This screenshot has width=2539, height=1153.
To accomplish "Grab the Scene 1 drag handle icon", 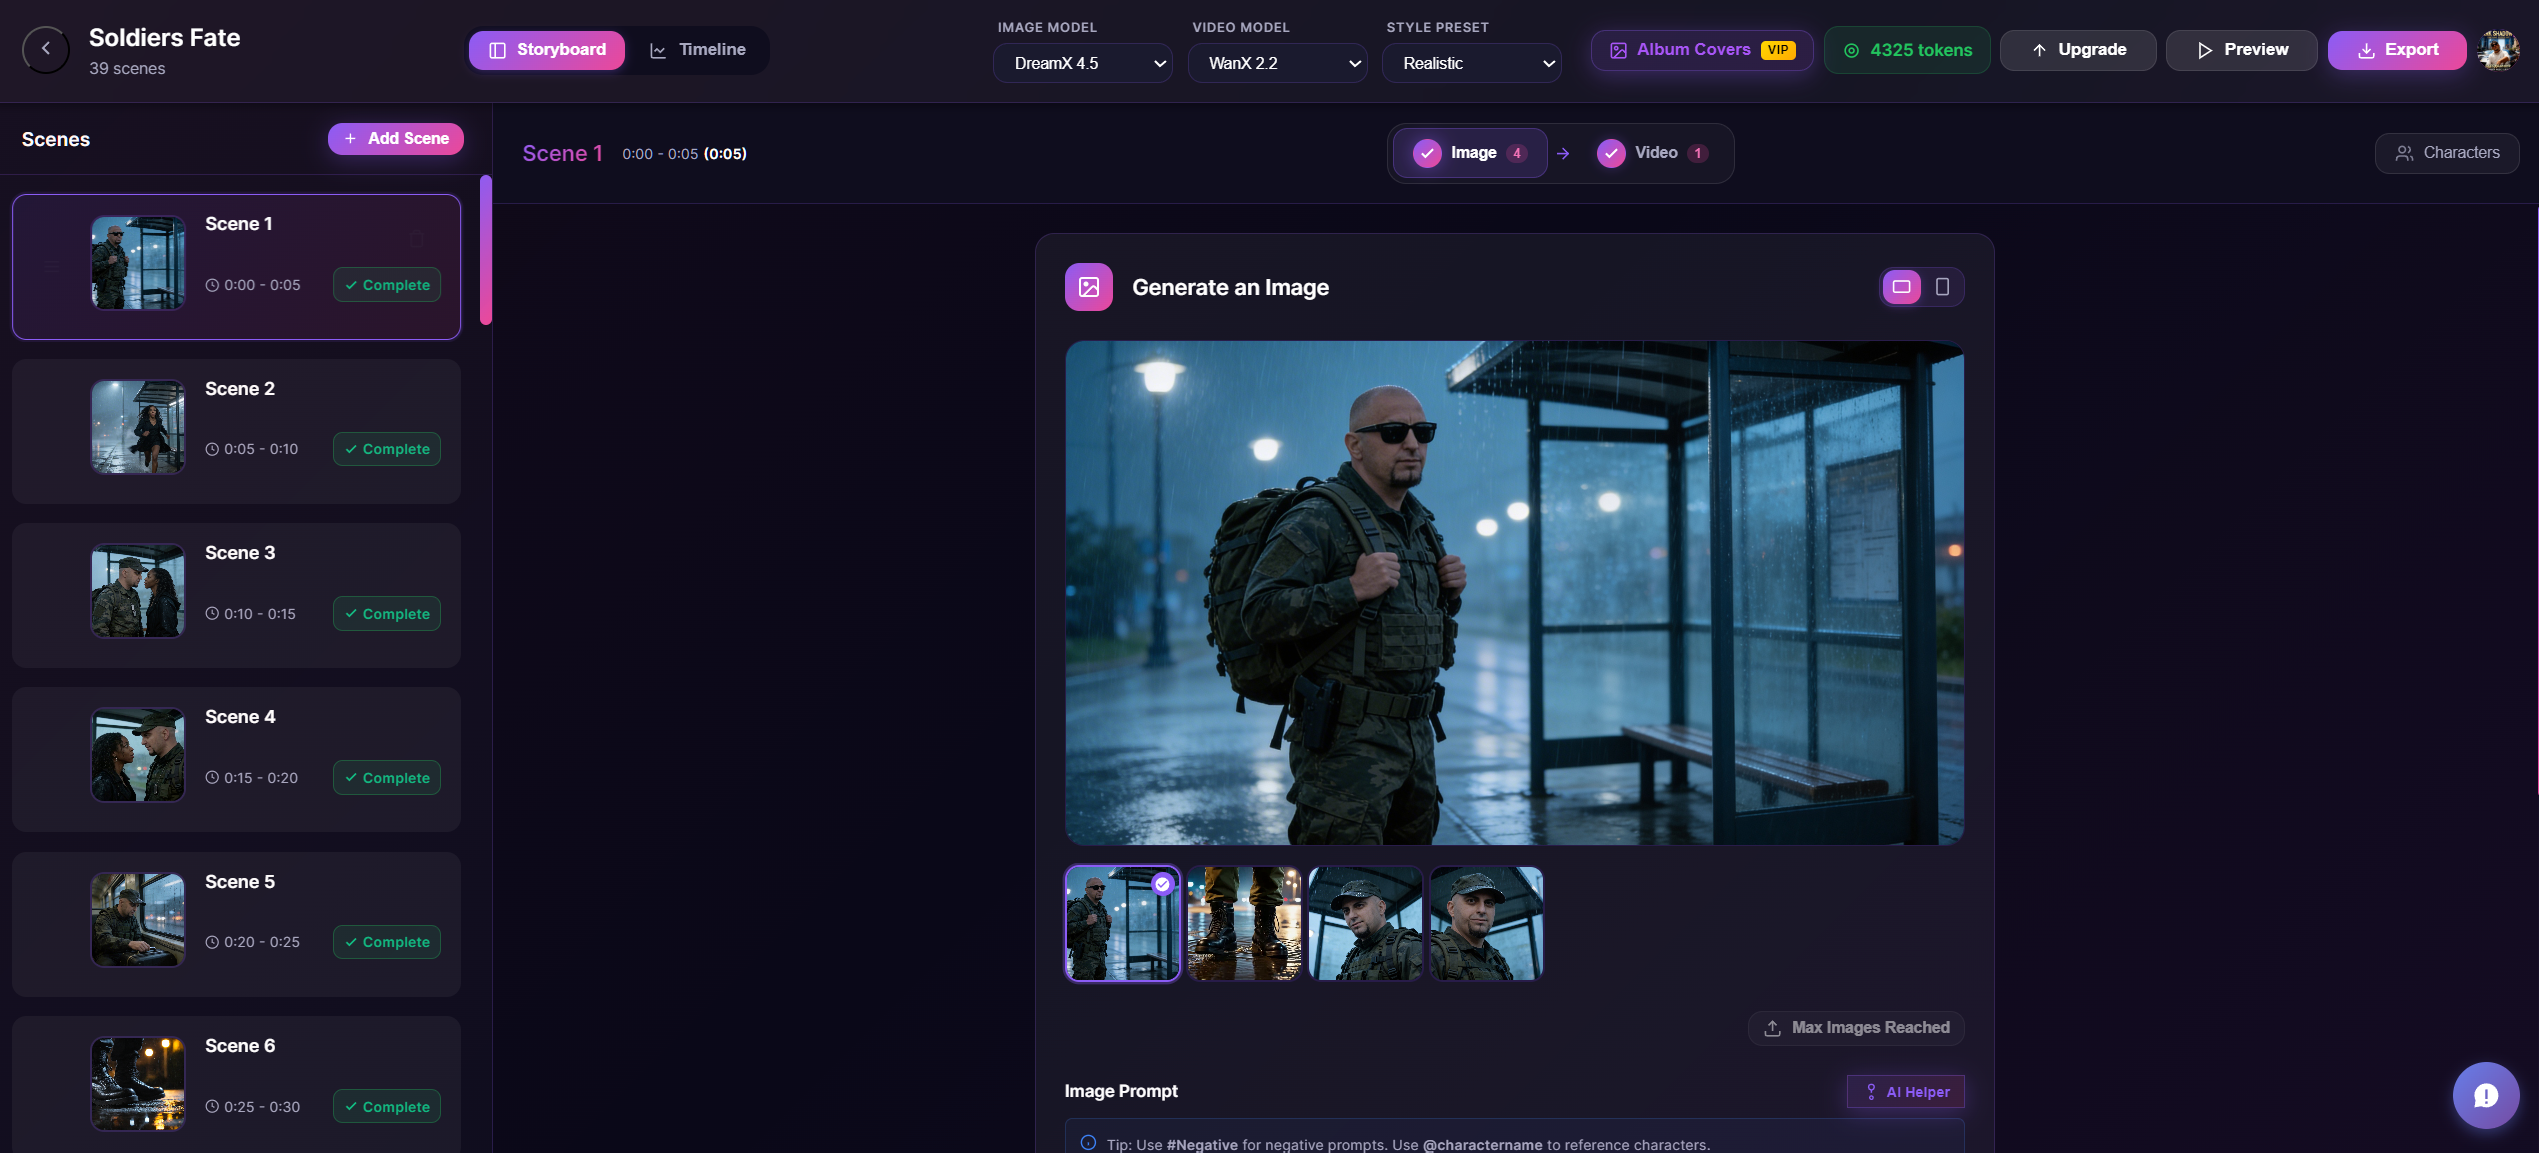I will [x=51, y=266].
